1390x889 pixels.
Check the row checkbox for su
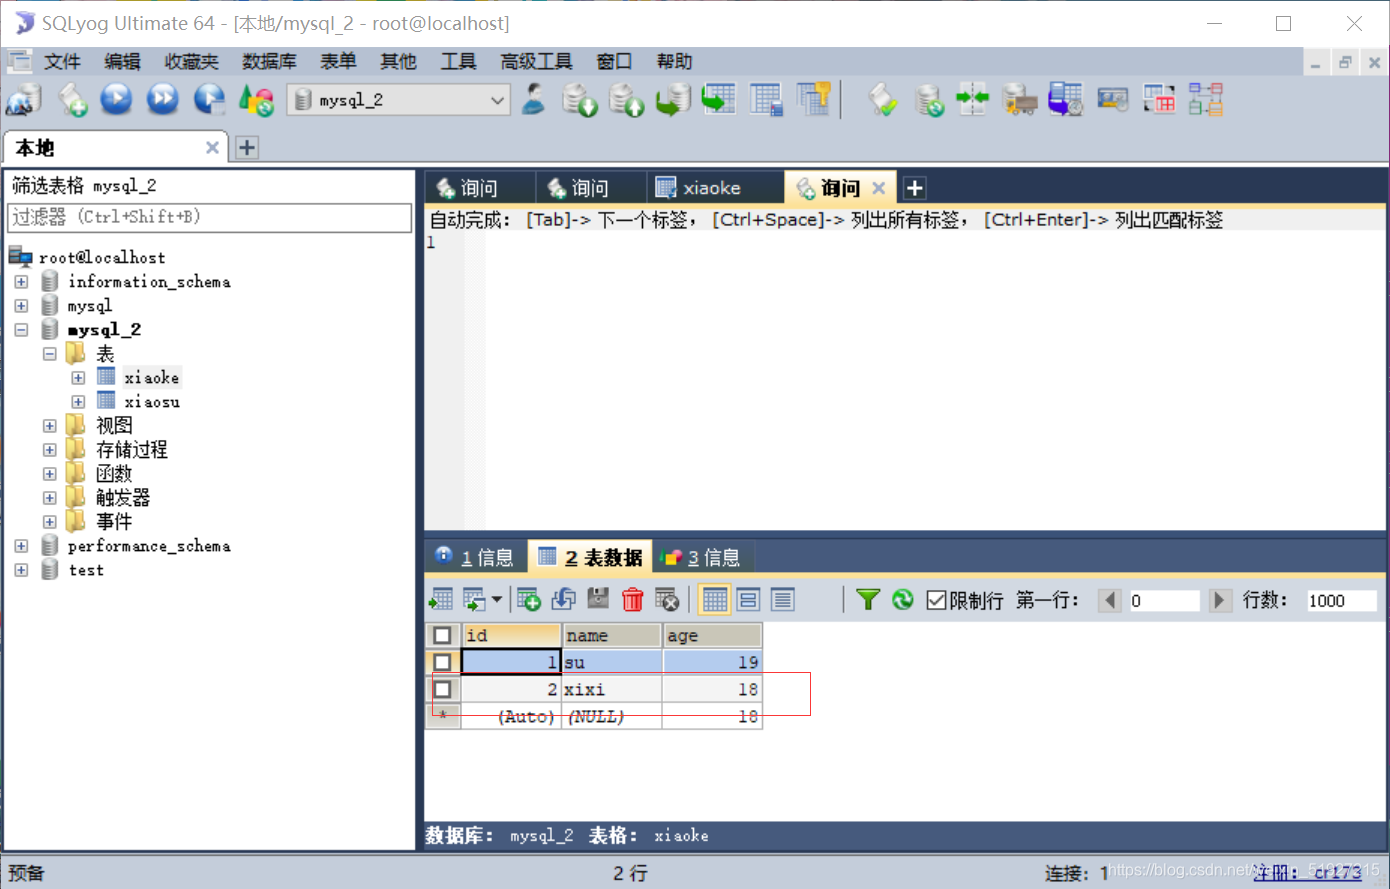(x=442, y=662)
